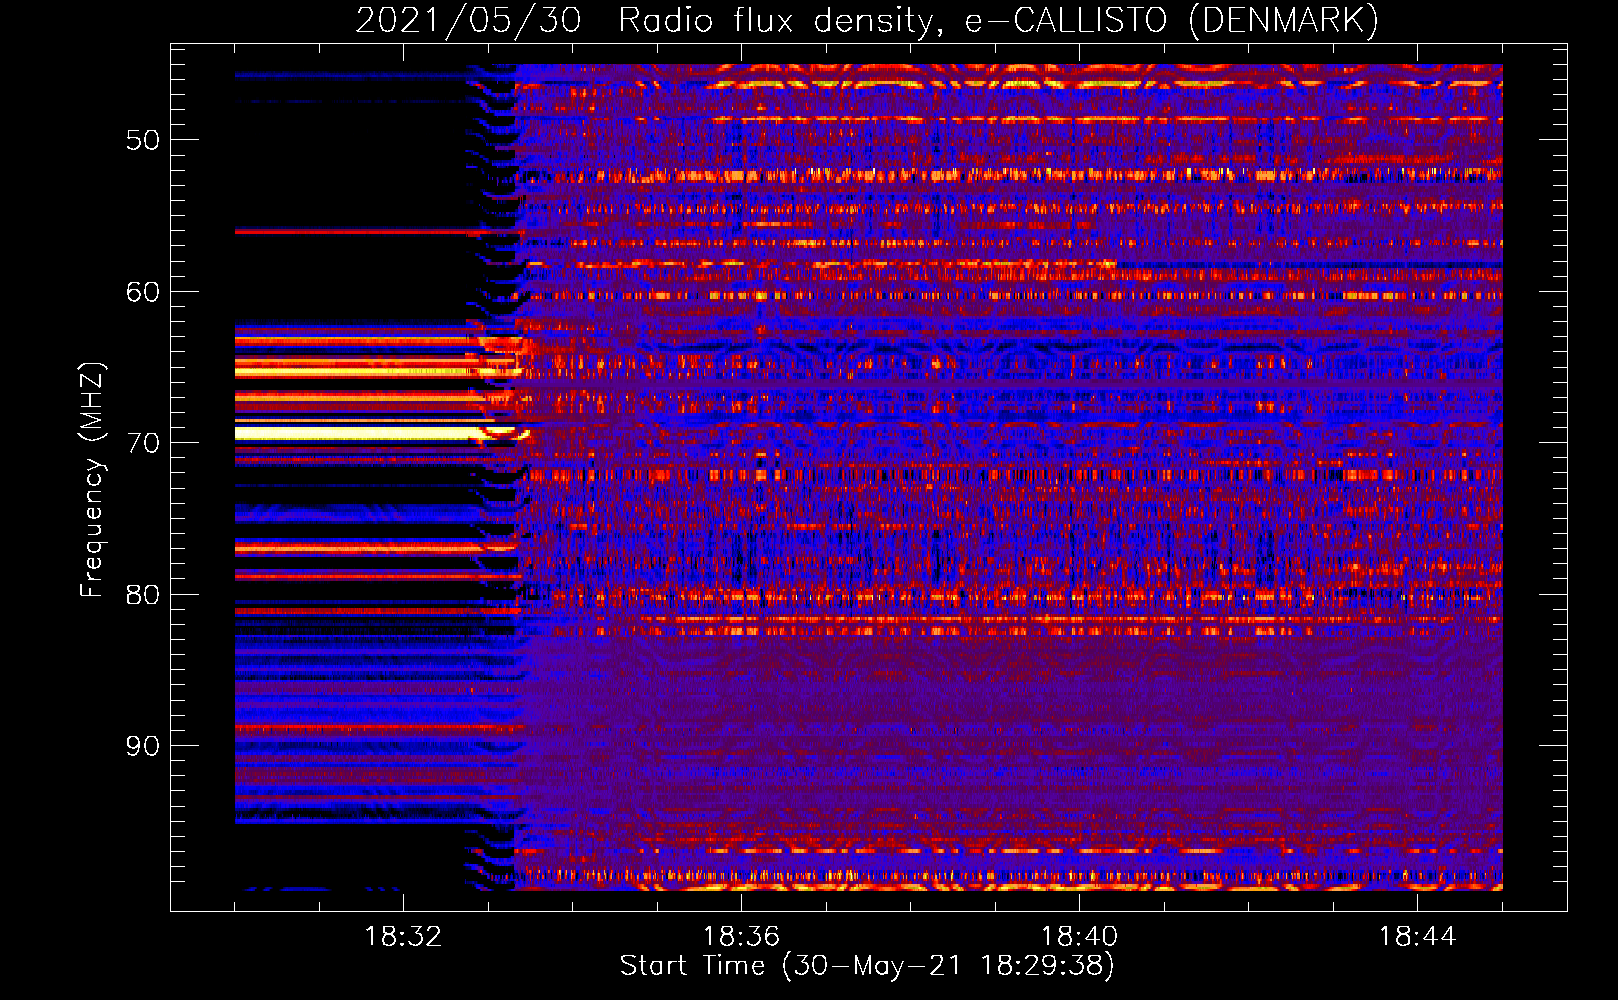Click the 18:44 time tick label
The width and height of the screenshot is (1618, 1000).
click(x=1417, y=937)
